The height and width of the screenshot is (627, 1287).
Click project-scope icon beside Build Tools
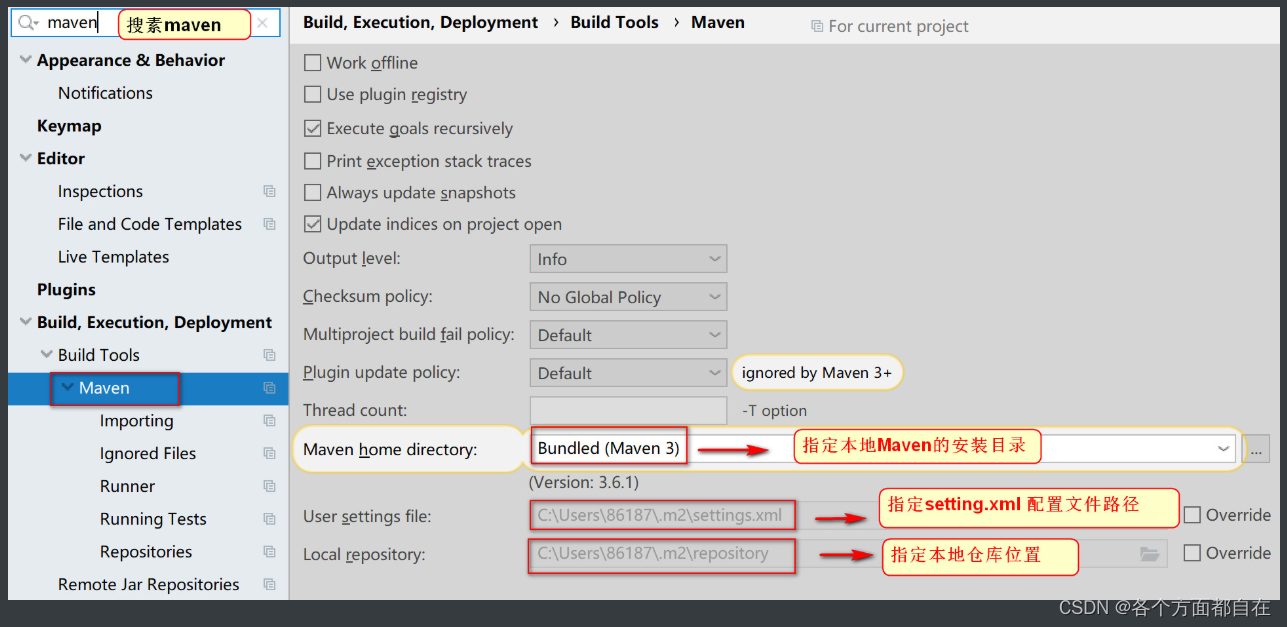[x=269, y=355]
